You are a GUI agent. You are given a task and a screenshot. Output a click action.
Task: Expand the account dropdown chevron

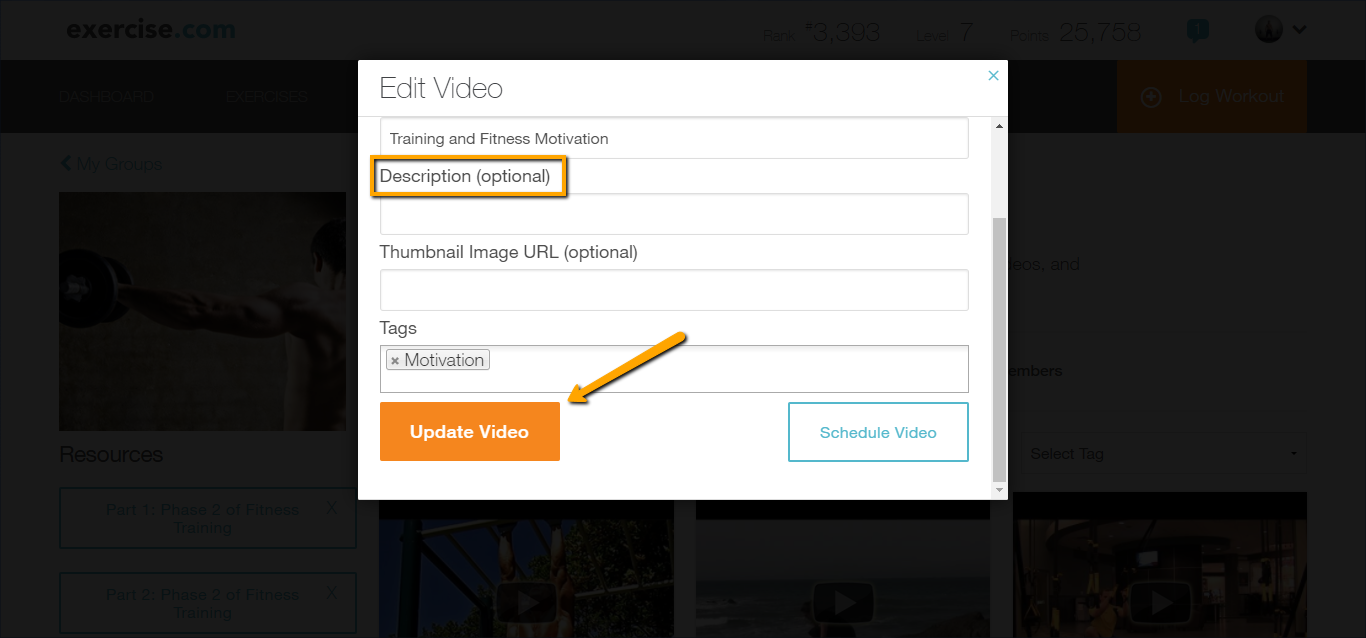tap(1299, 29)
